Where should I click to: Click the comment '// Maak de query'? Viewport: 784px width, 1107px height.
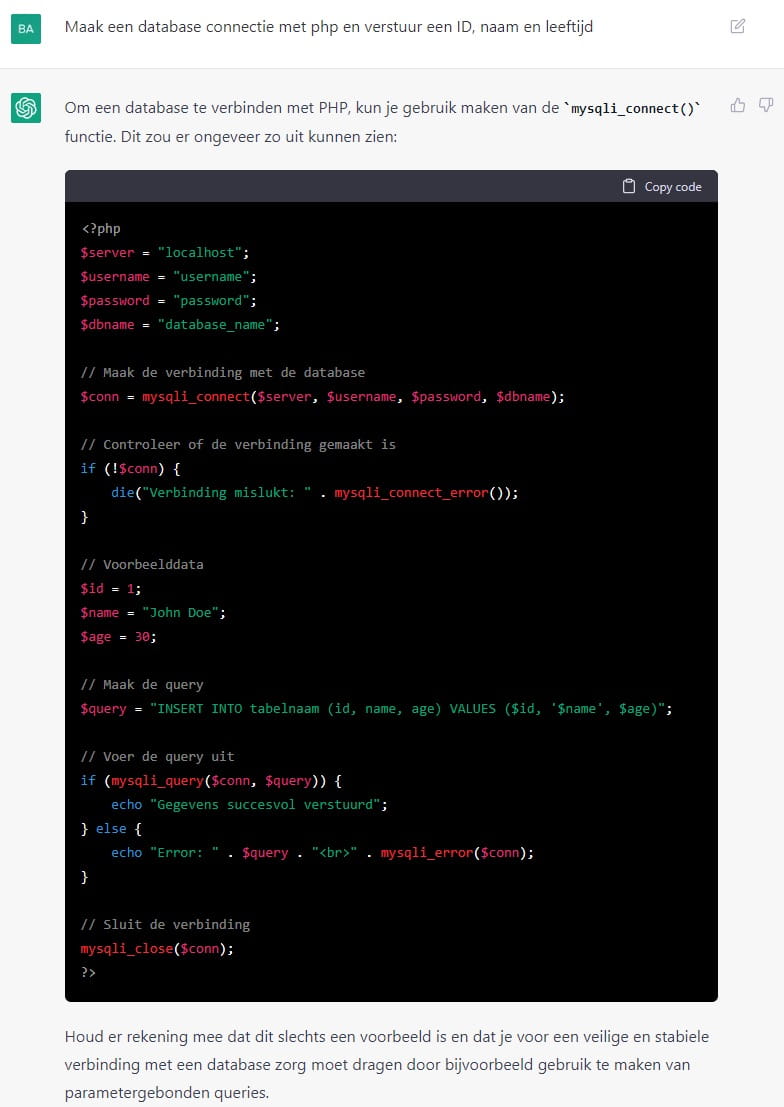(x=142, y=685)
